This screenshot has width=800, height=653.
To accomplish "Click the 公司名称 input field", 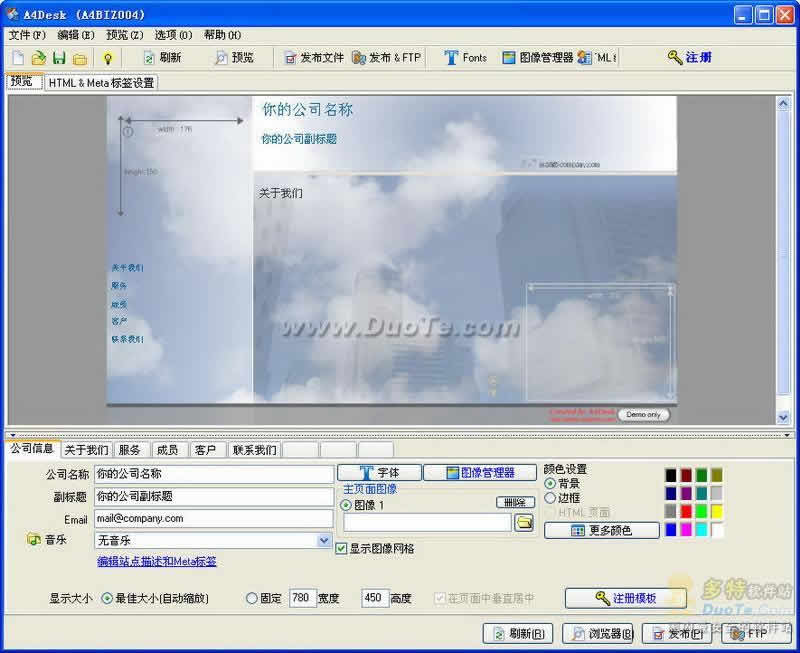I will pyautogui.click(x=214, y=474).
